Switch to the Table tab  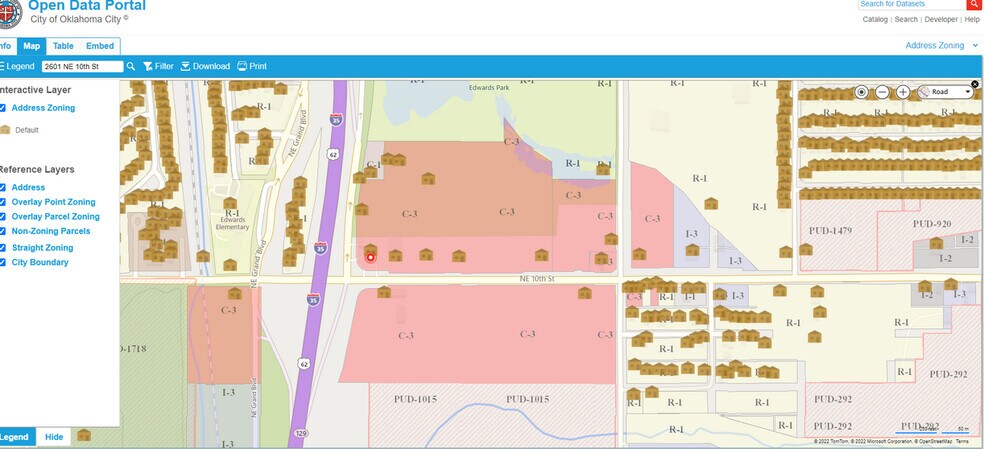coord(63,46)
